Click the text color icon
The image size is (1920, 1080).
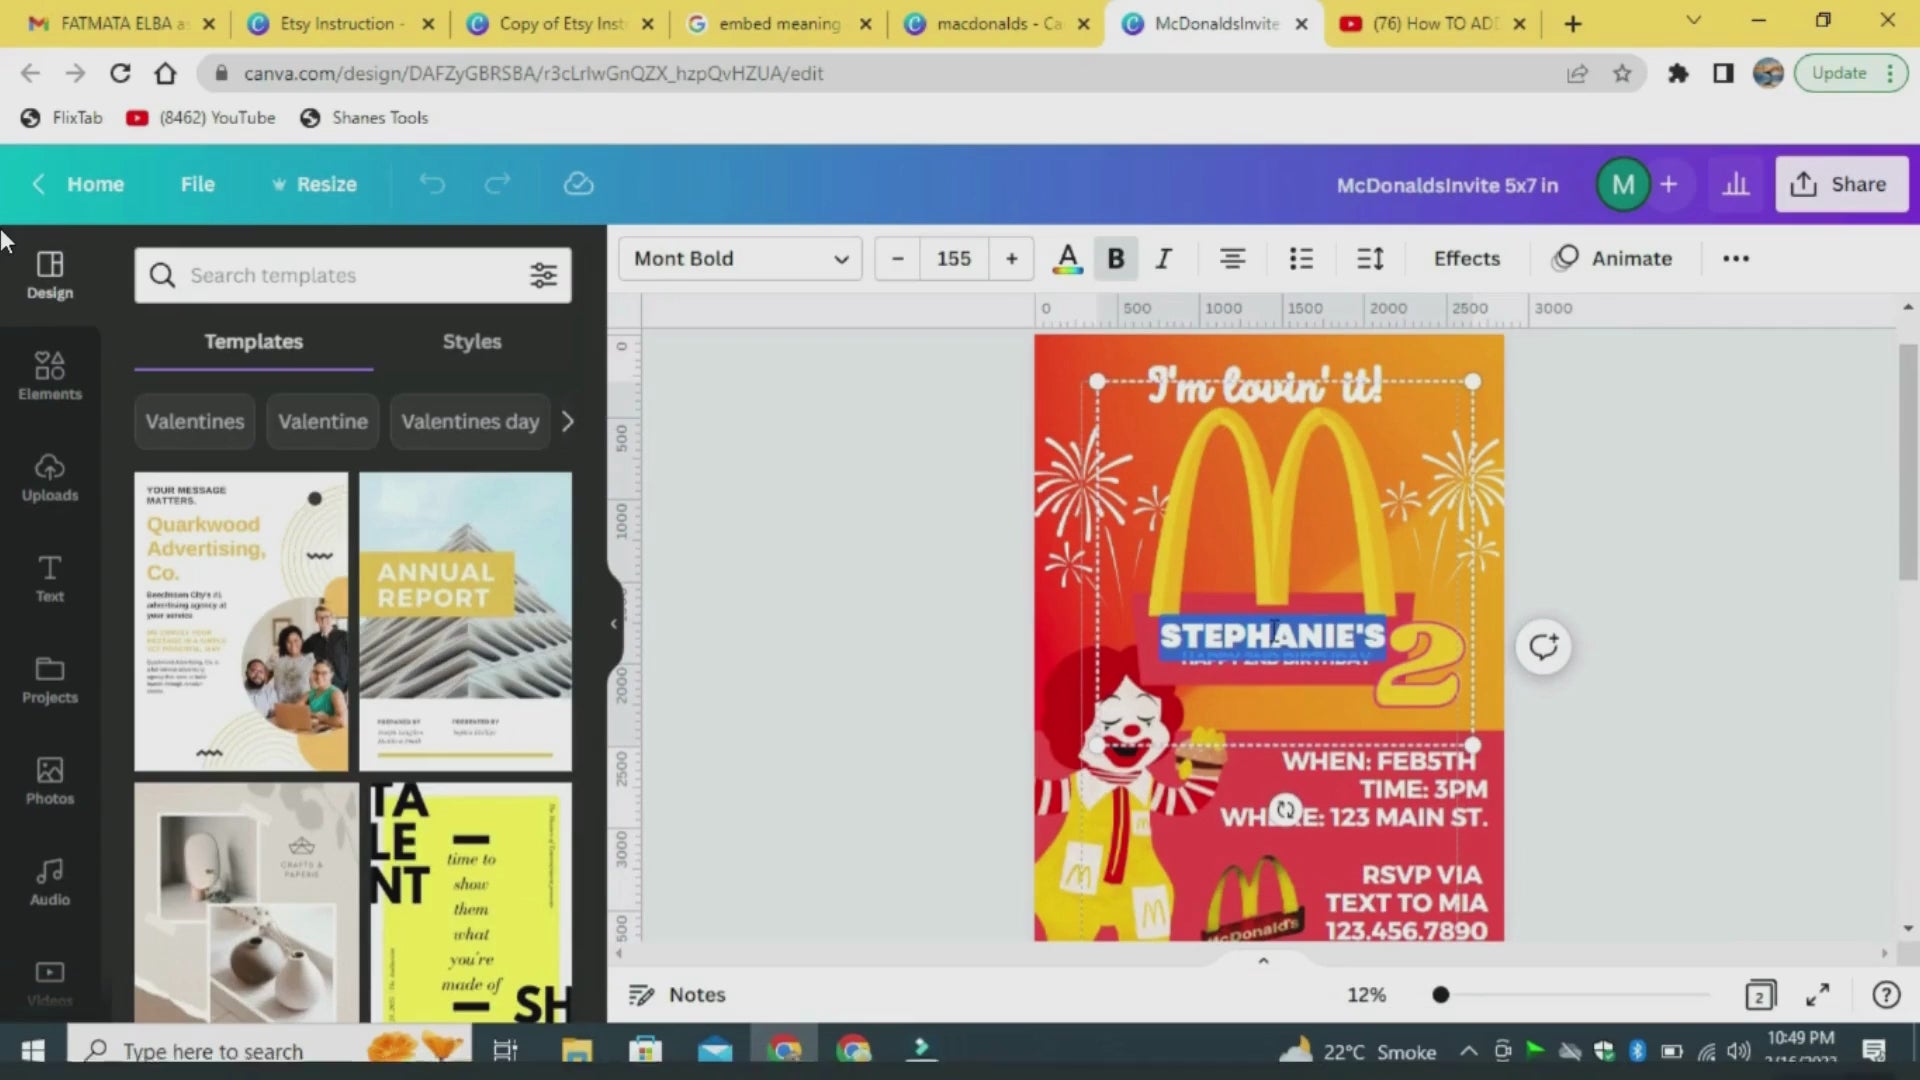[x=1067, y=259]
